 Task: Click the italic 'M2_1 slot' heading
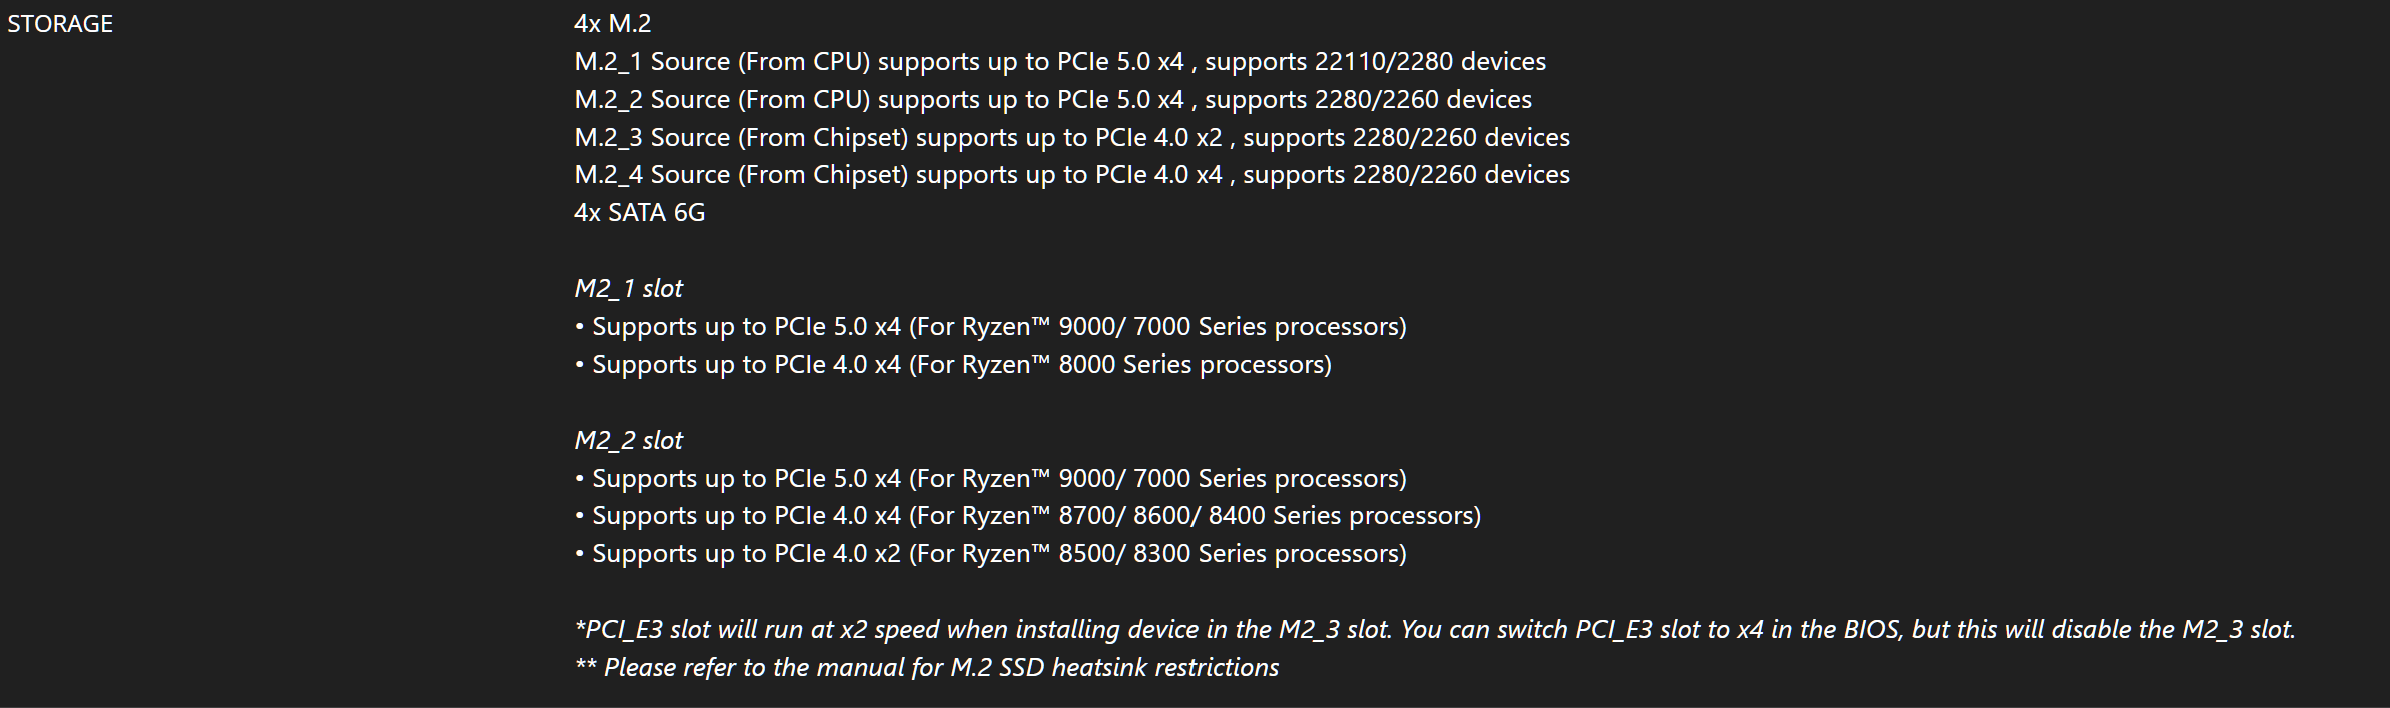(629, 289)
